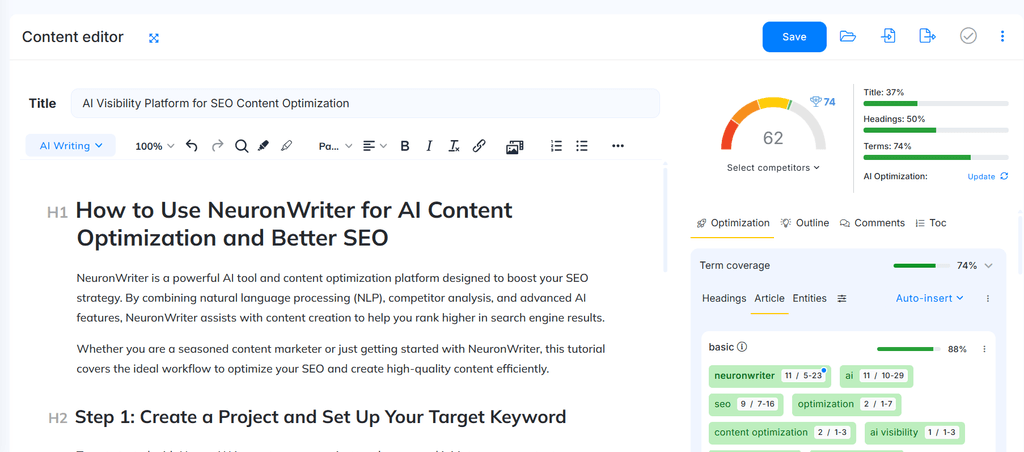Image resolution: width=1024 pixels, height=452 pixels.
Task: Expand the Select competitors dropdown
Action: (773, 168)
